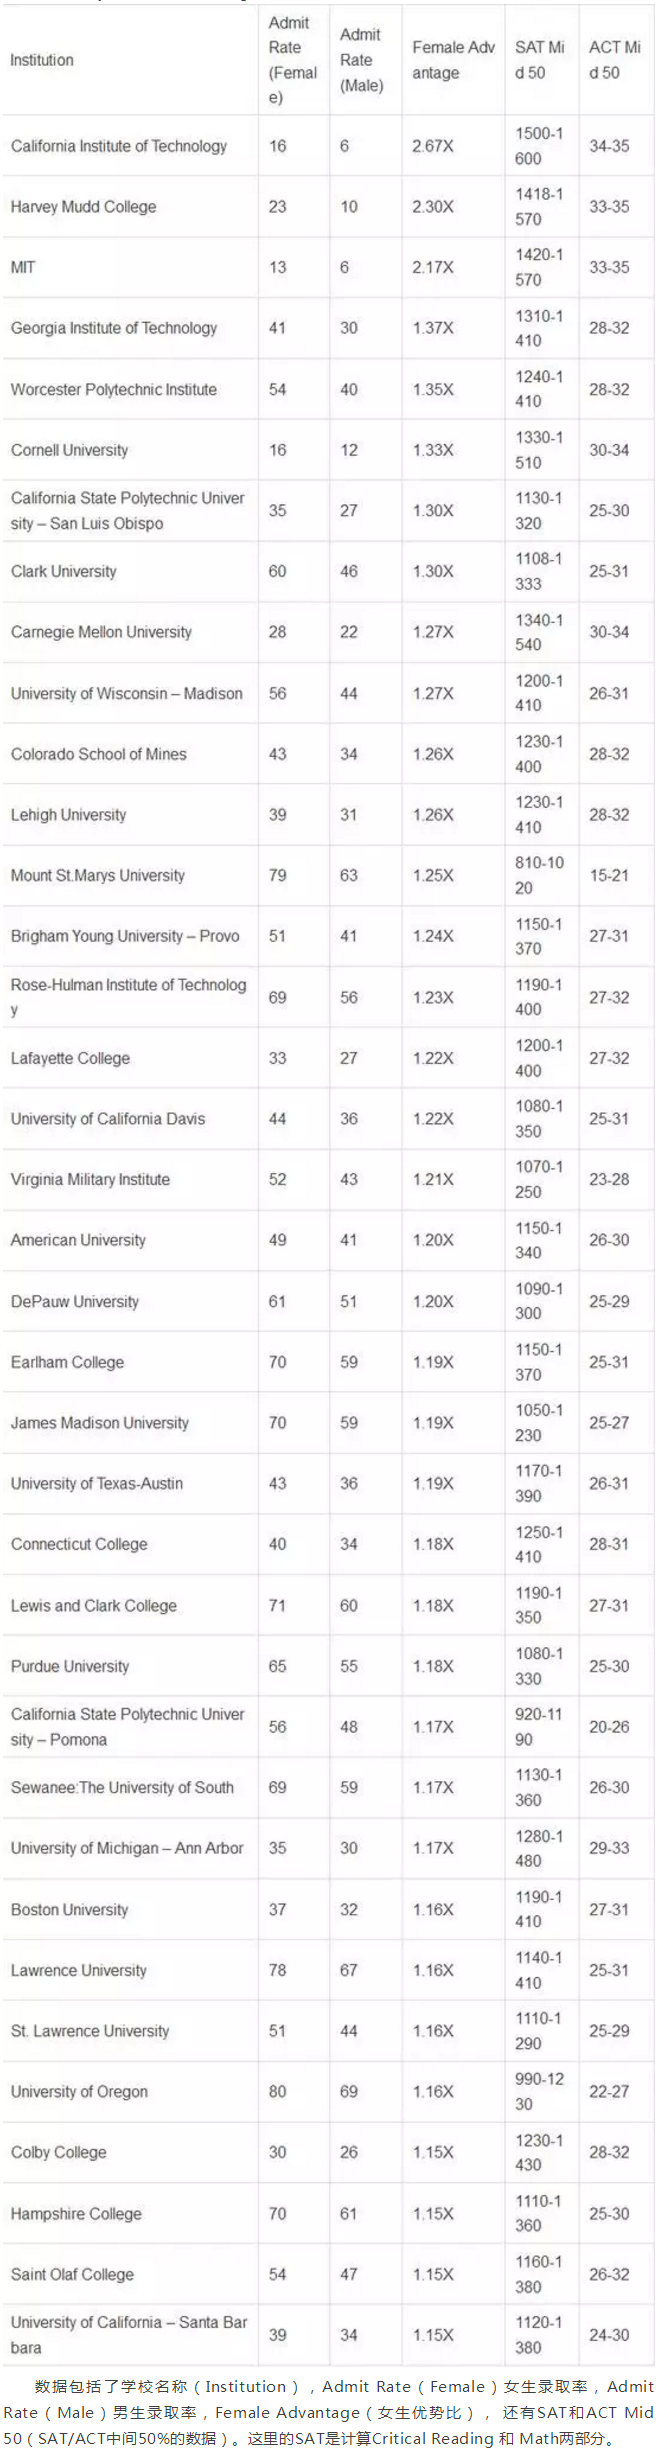Click the SAT Mid 50 column header

click(539, 60)
